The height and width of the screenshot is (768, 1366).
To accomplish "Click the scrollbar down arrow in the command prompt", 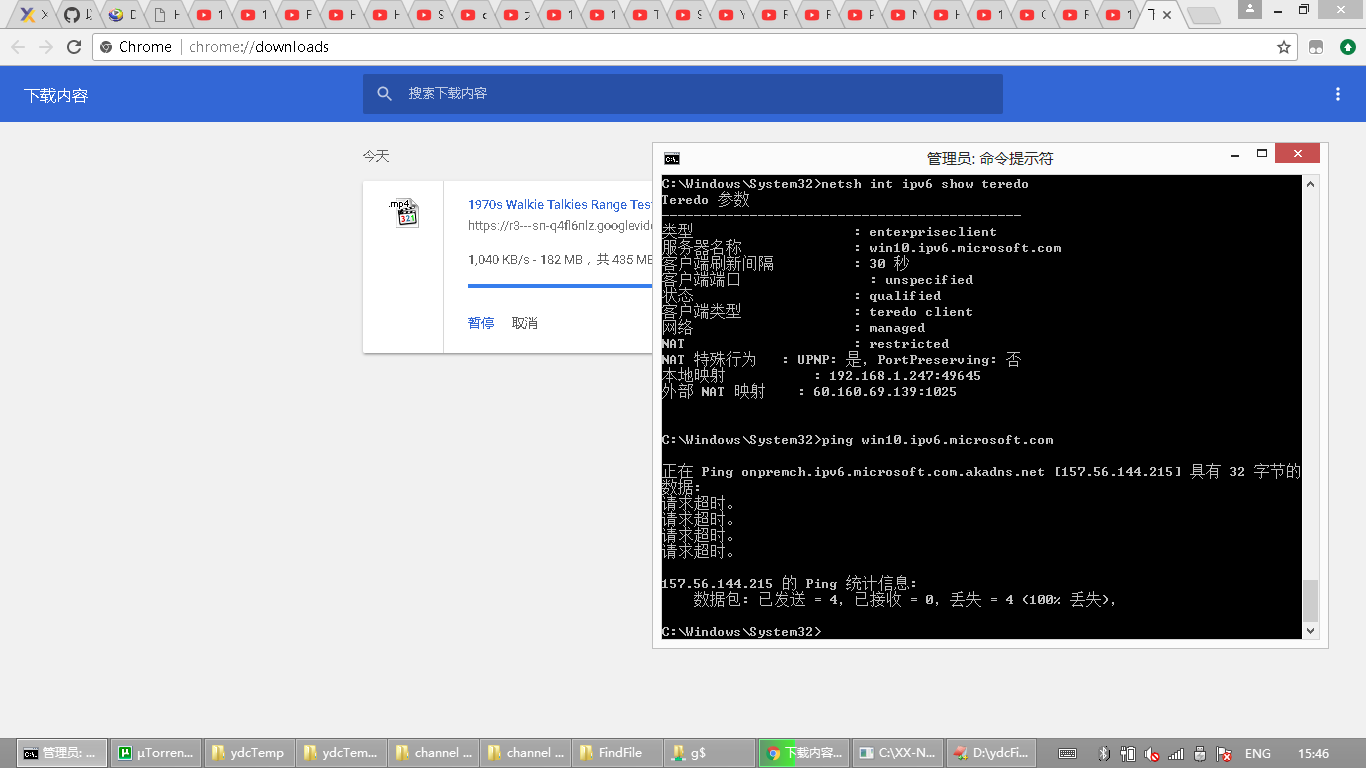I will pyautogui.click(x=1310, y=630).
